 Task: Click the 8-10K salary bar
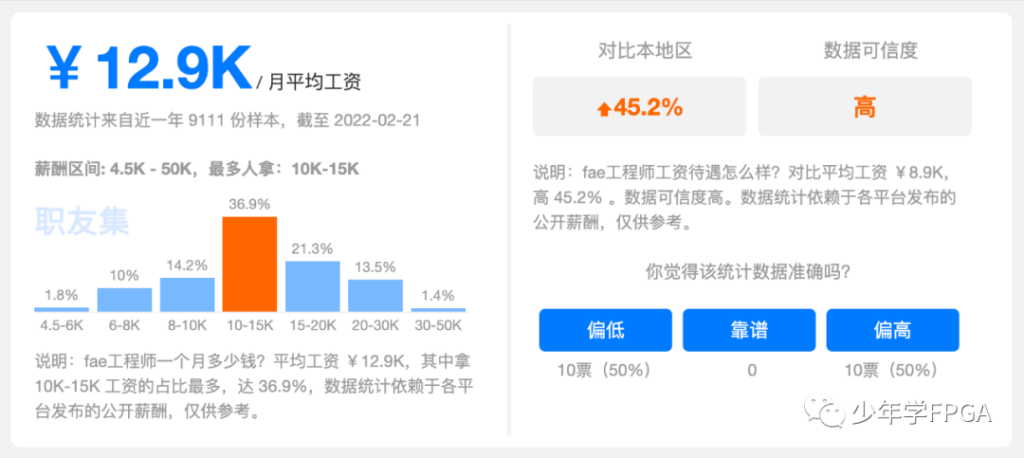click(x=187, y=294)
